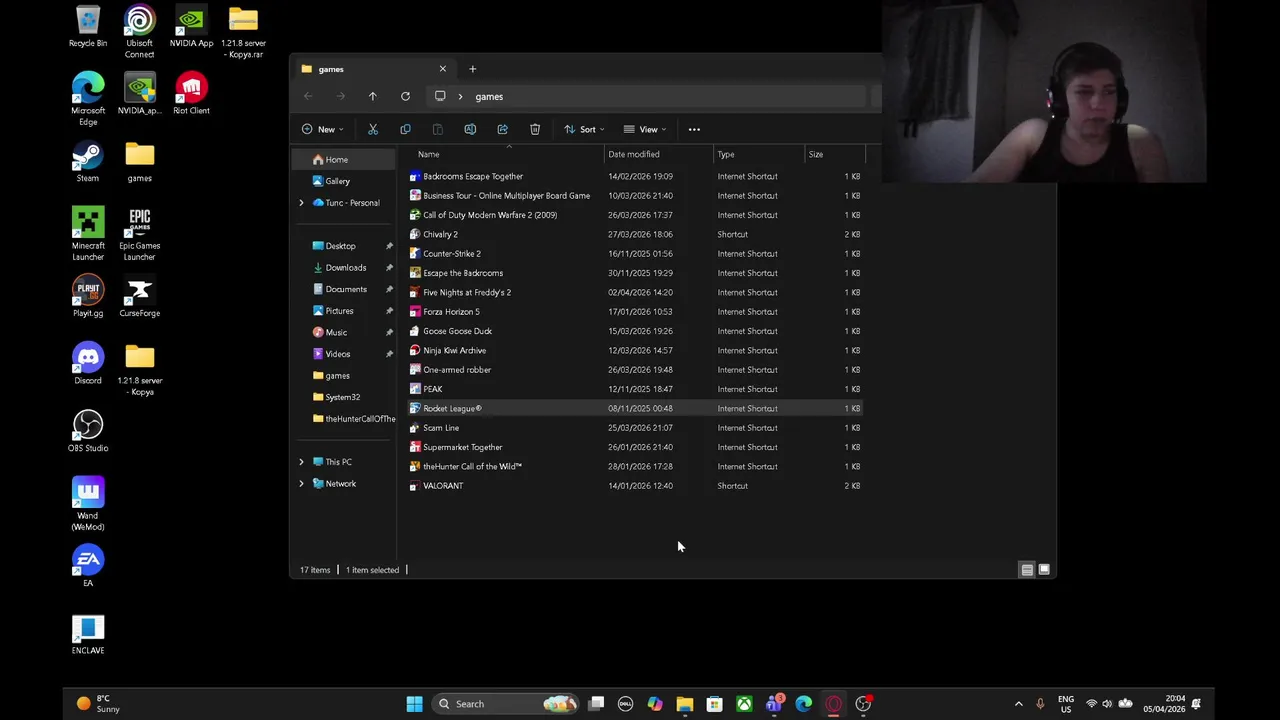Select the Chivalry 2 shortcut
The width and height of the screenshot is (1280, 720).
pos(634,234)
